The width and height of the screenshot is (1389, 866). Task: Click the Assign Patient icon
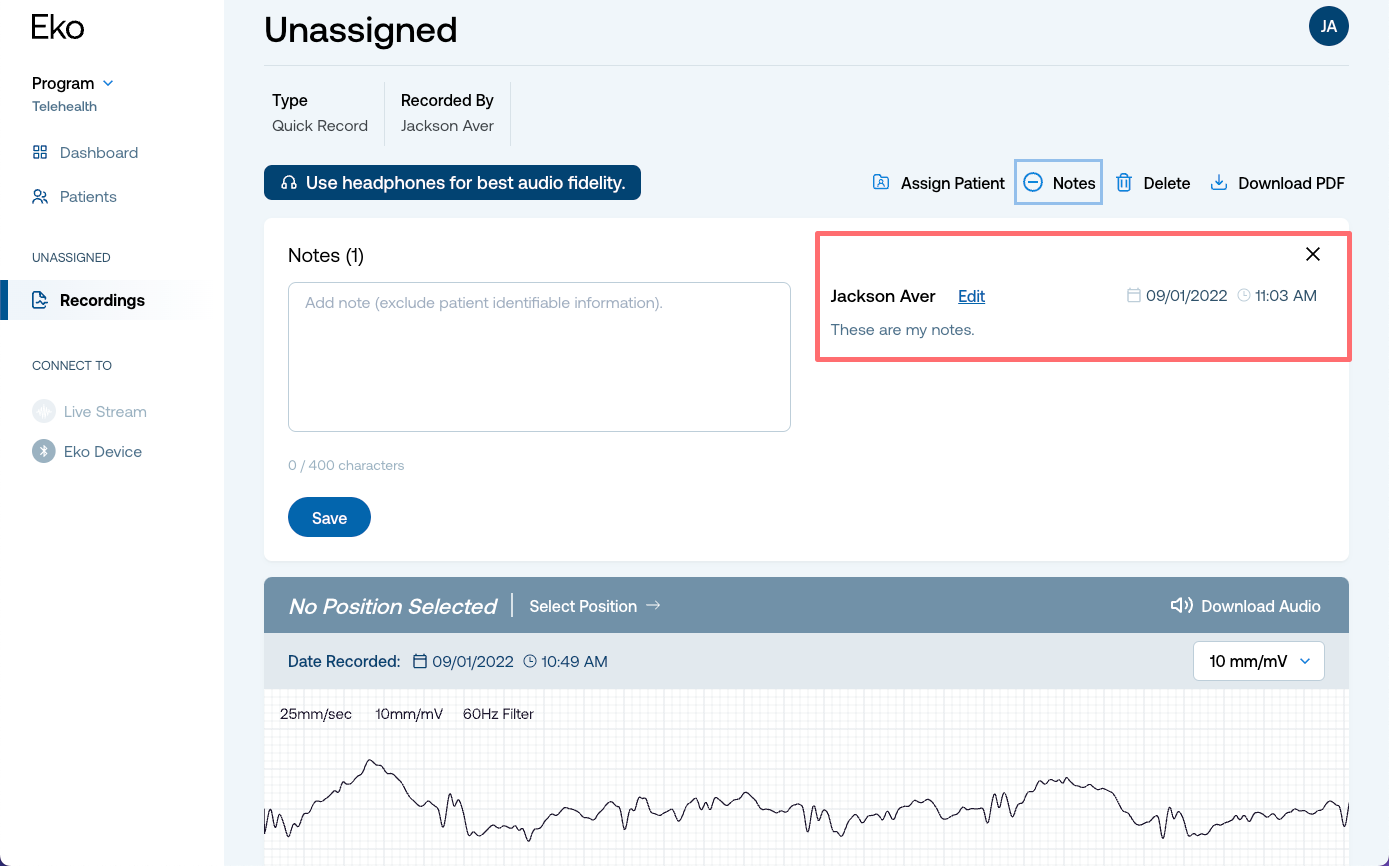[x=881, y=182]
